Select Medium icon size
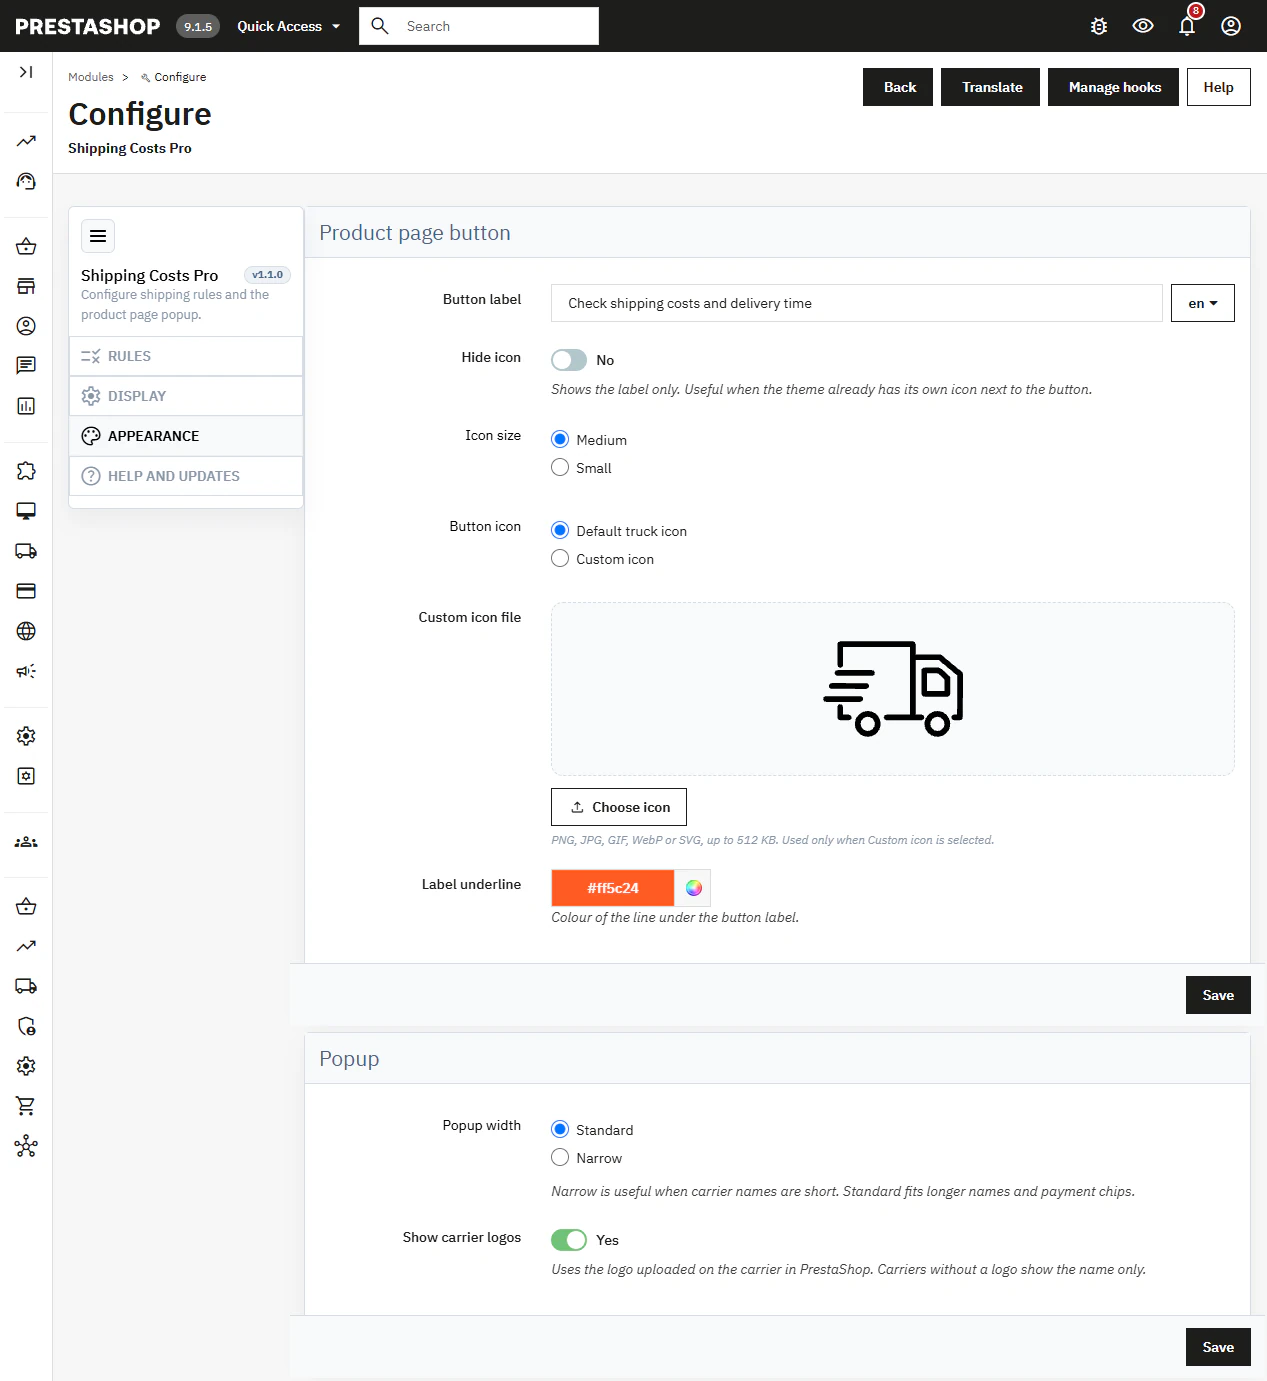The height and width of the screenshot is (1381, 1267). point(560,439)
